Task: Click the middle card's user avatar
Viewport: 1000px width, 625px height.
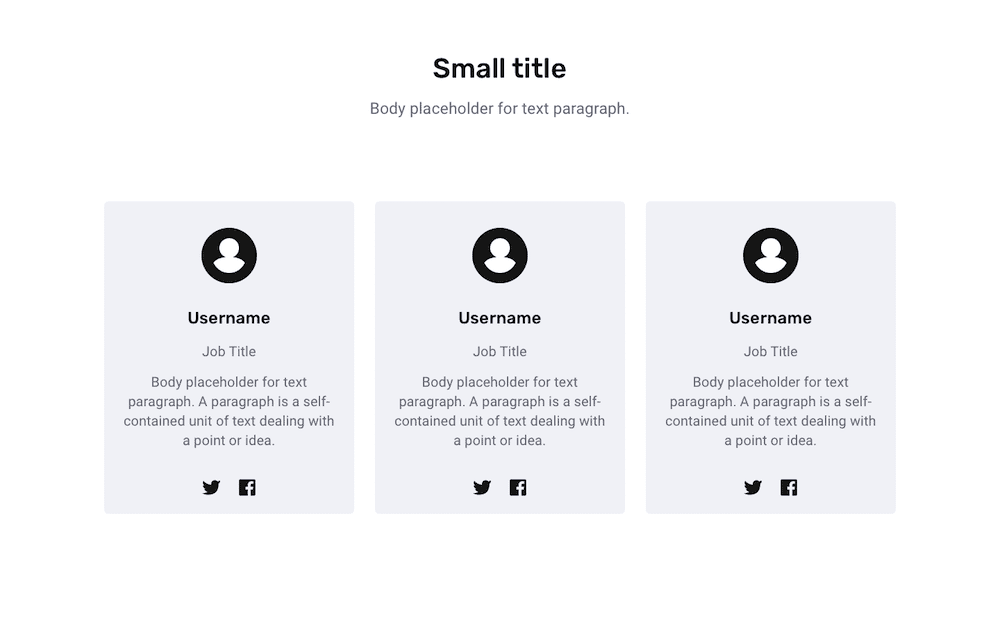Action: pyautogui.click(x=500, y=255)
